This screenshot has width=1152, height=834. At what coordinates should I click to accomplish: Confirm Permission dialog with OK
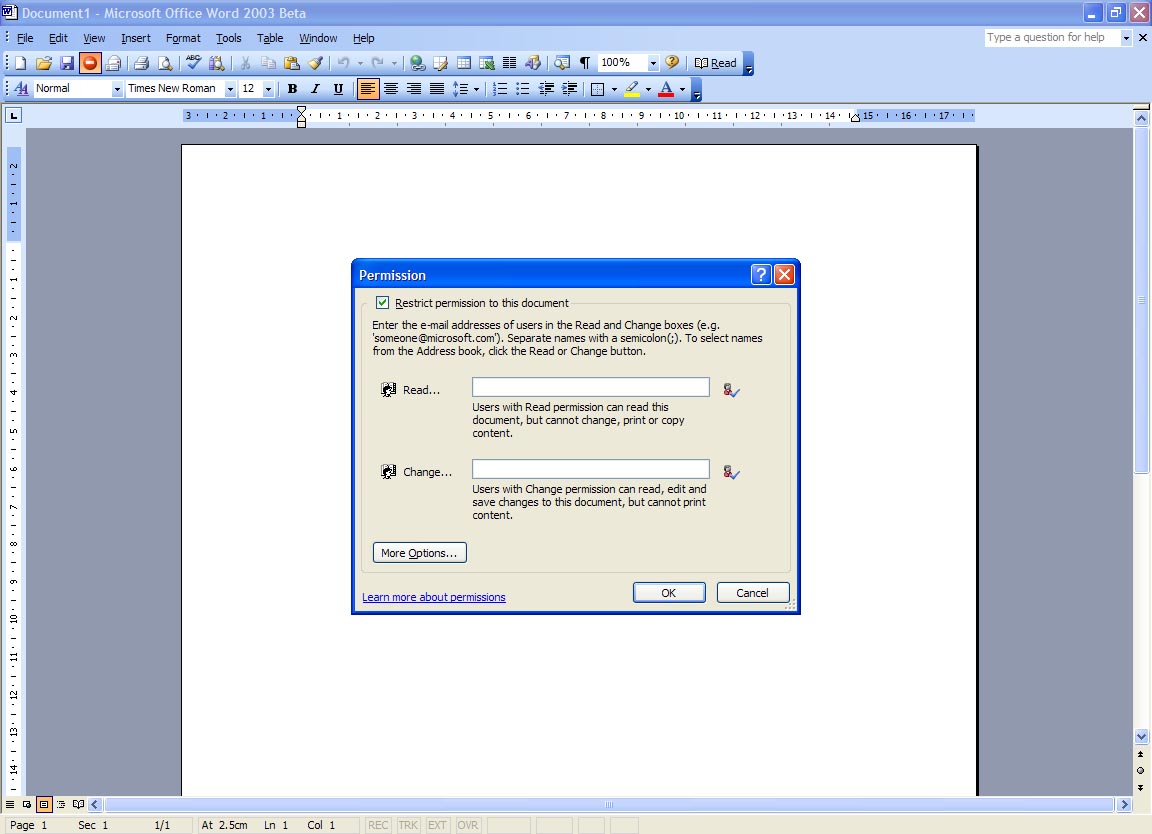[669, 593]
